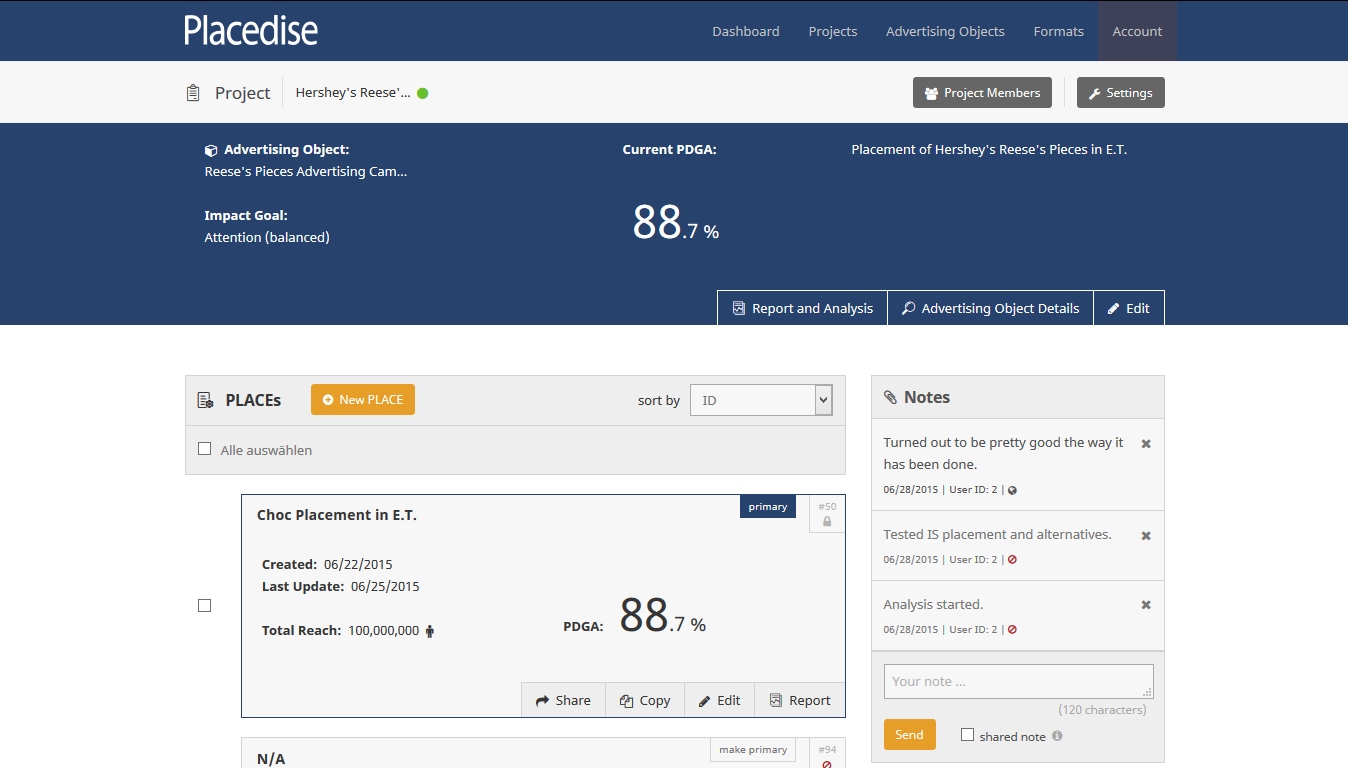The width and height of the screenshot is (1348, 768).
Task: Remove the 'Tested IS placement' note
Action: coord(1146,535)
